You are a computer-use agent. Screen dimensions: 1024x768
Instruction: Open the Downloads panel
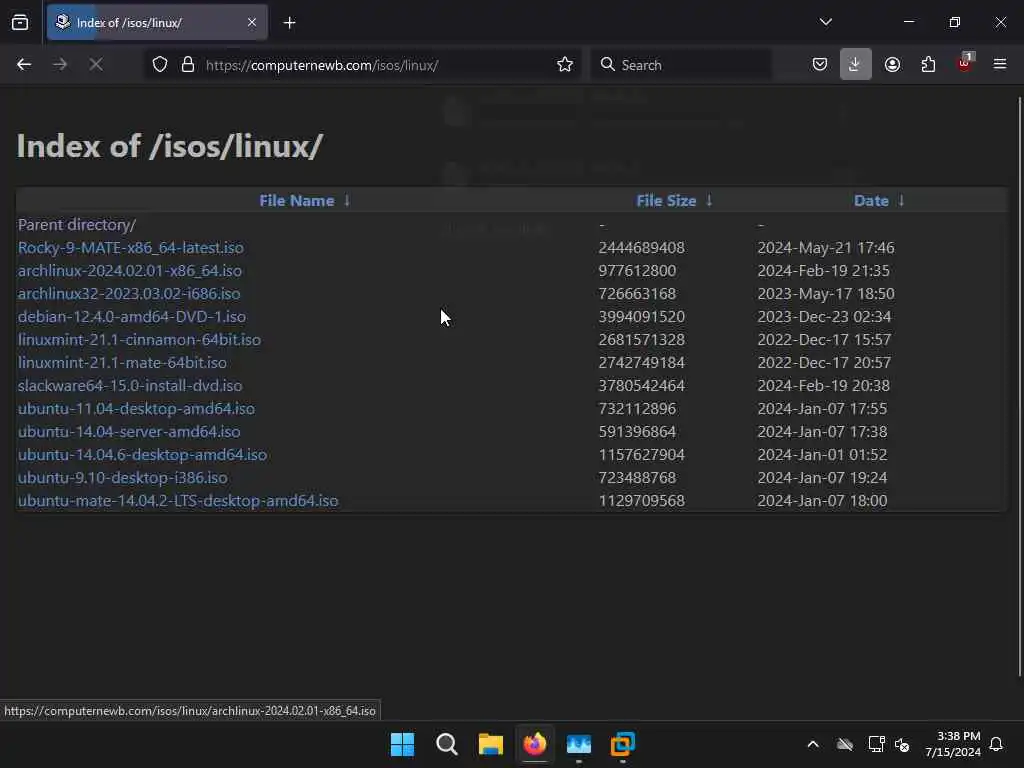(856, 65)
